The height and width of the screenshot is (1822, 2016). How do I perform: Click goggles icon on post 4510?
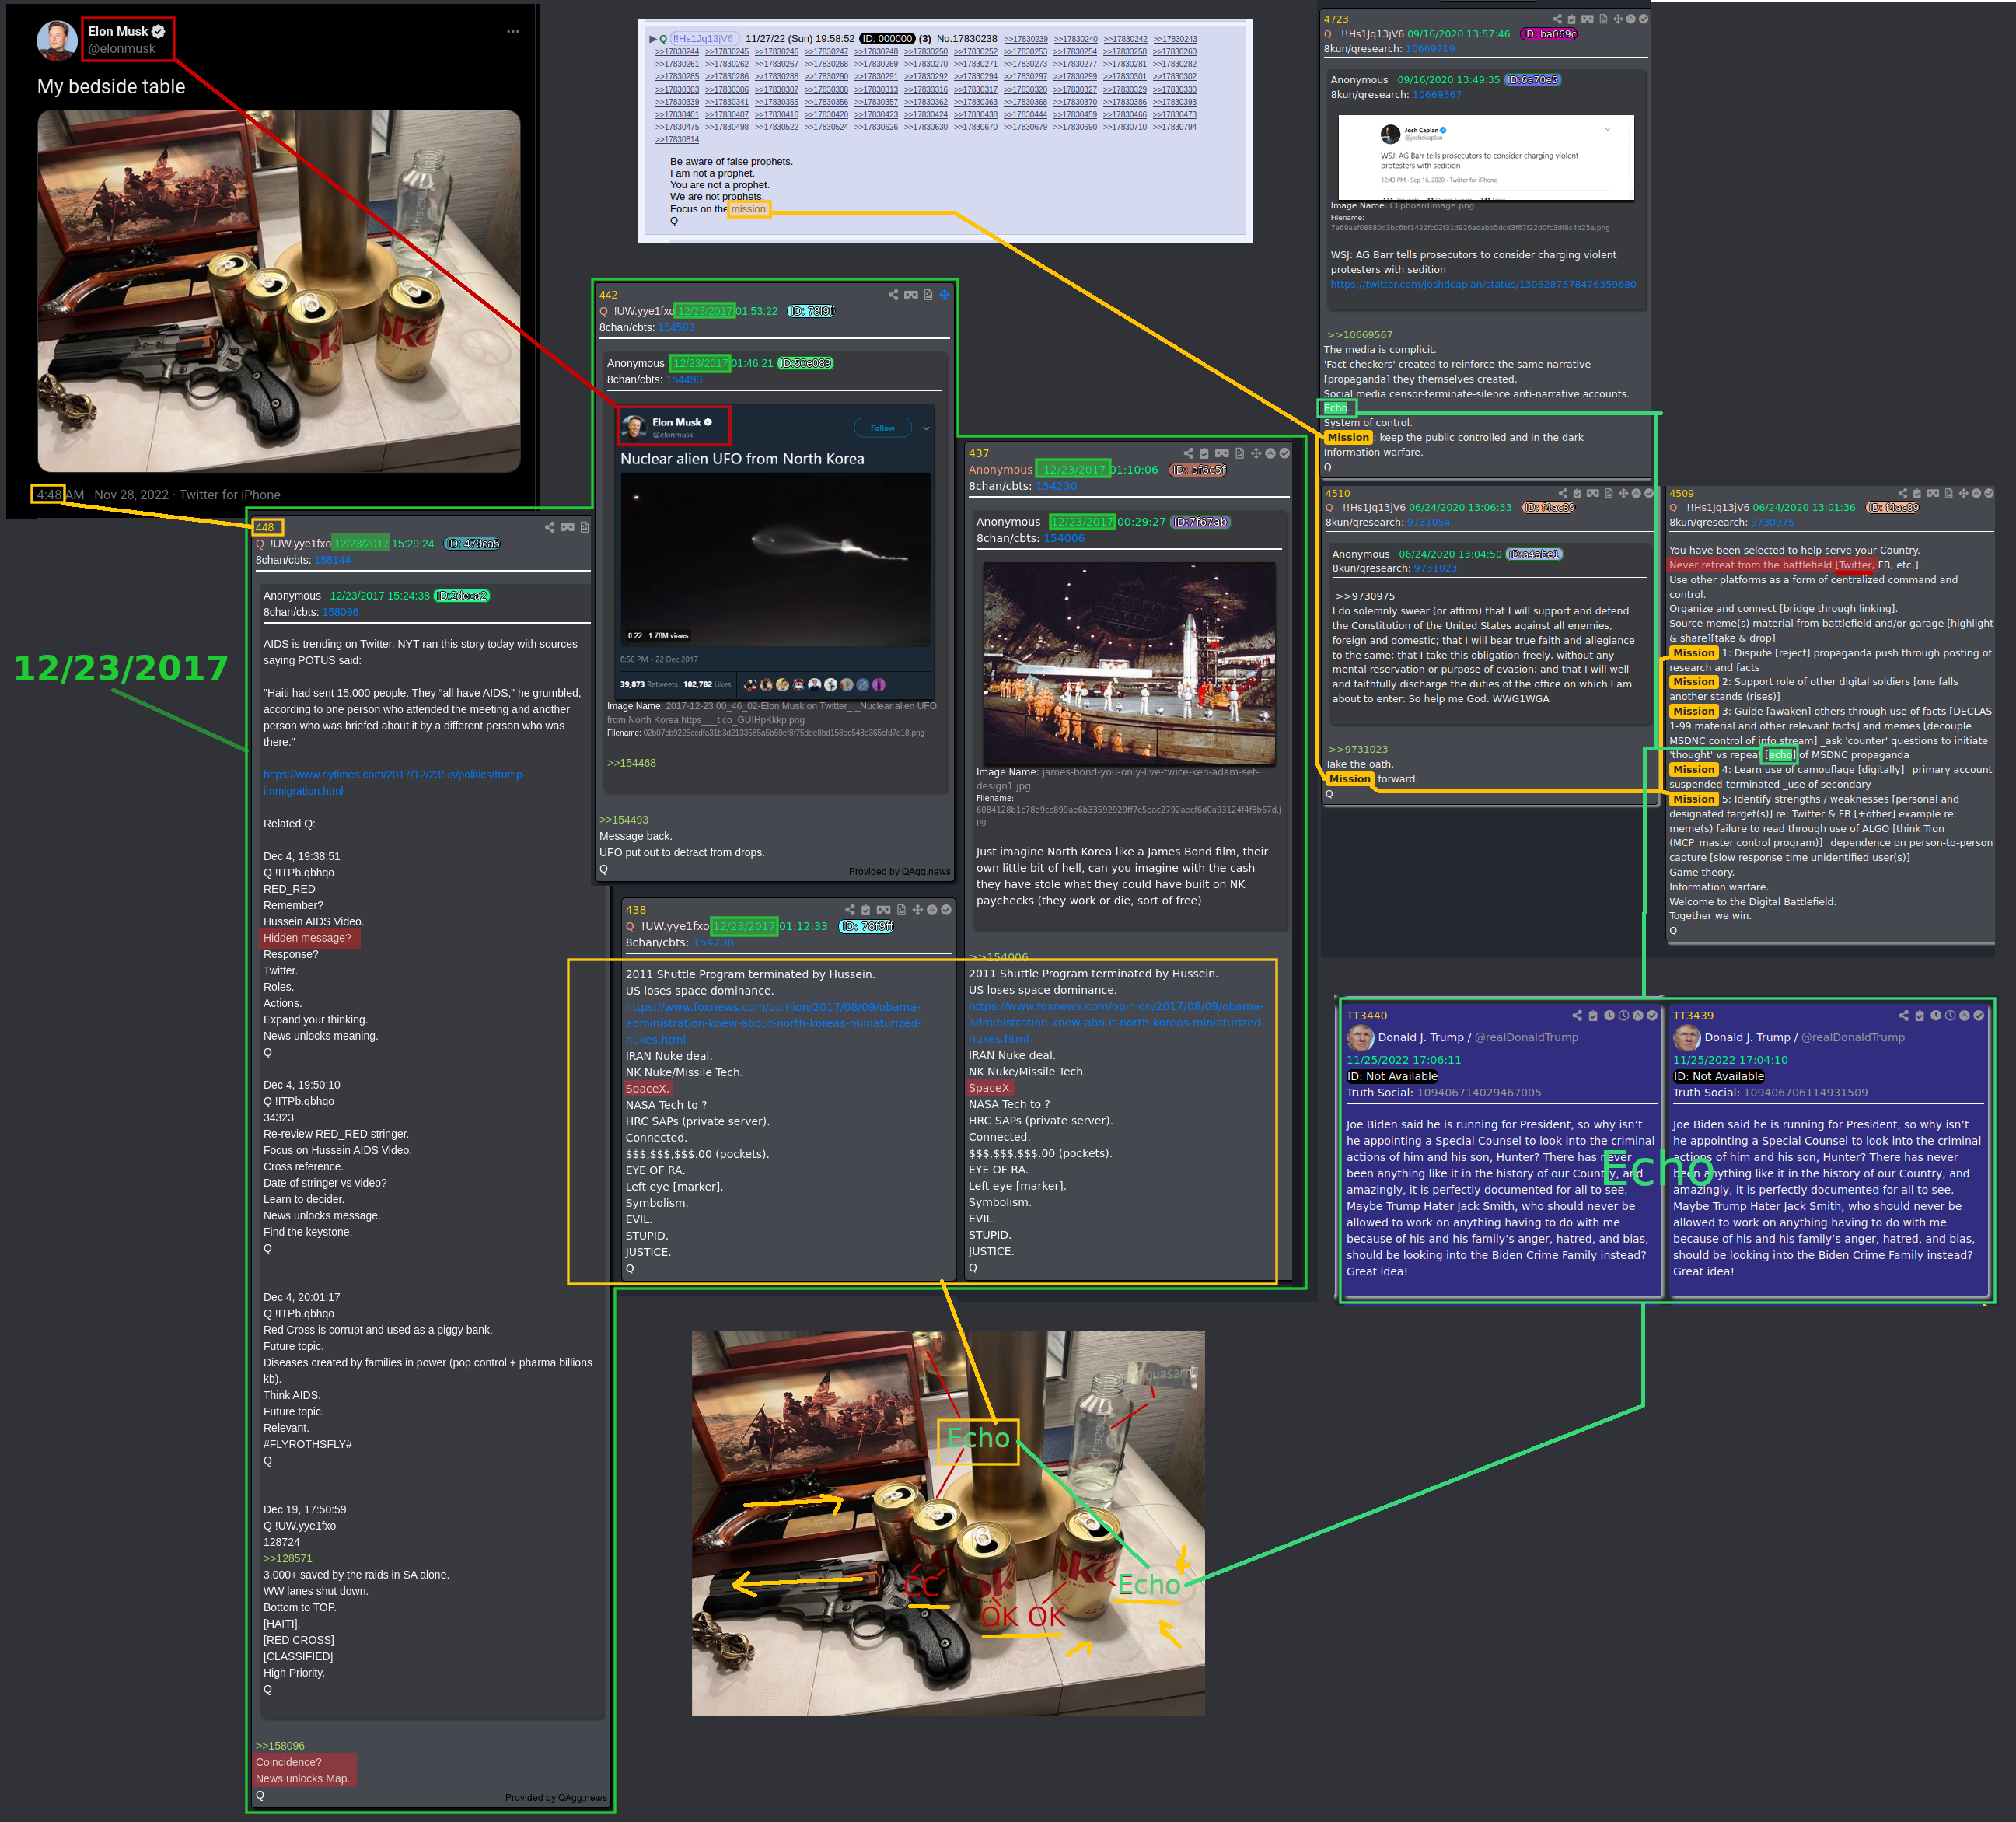click(1593, 493)
